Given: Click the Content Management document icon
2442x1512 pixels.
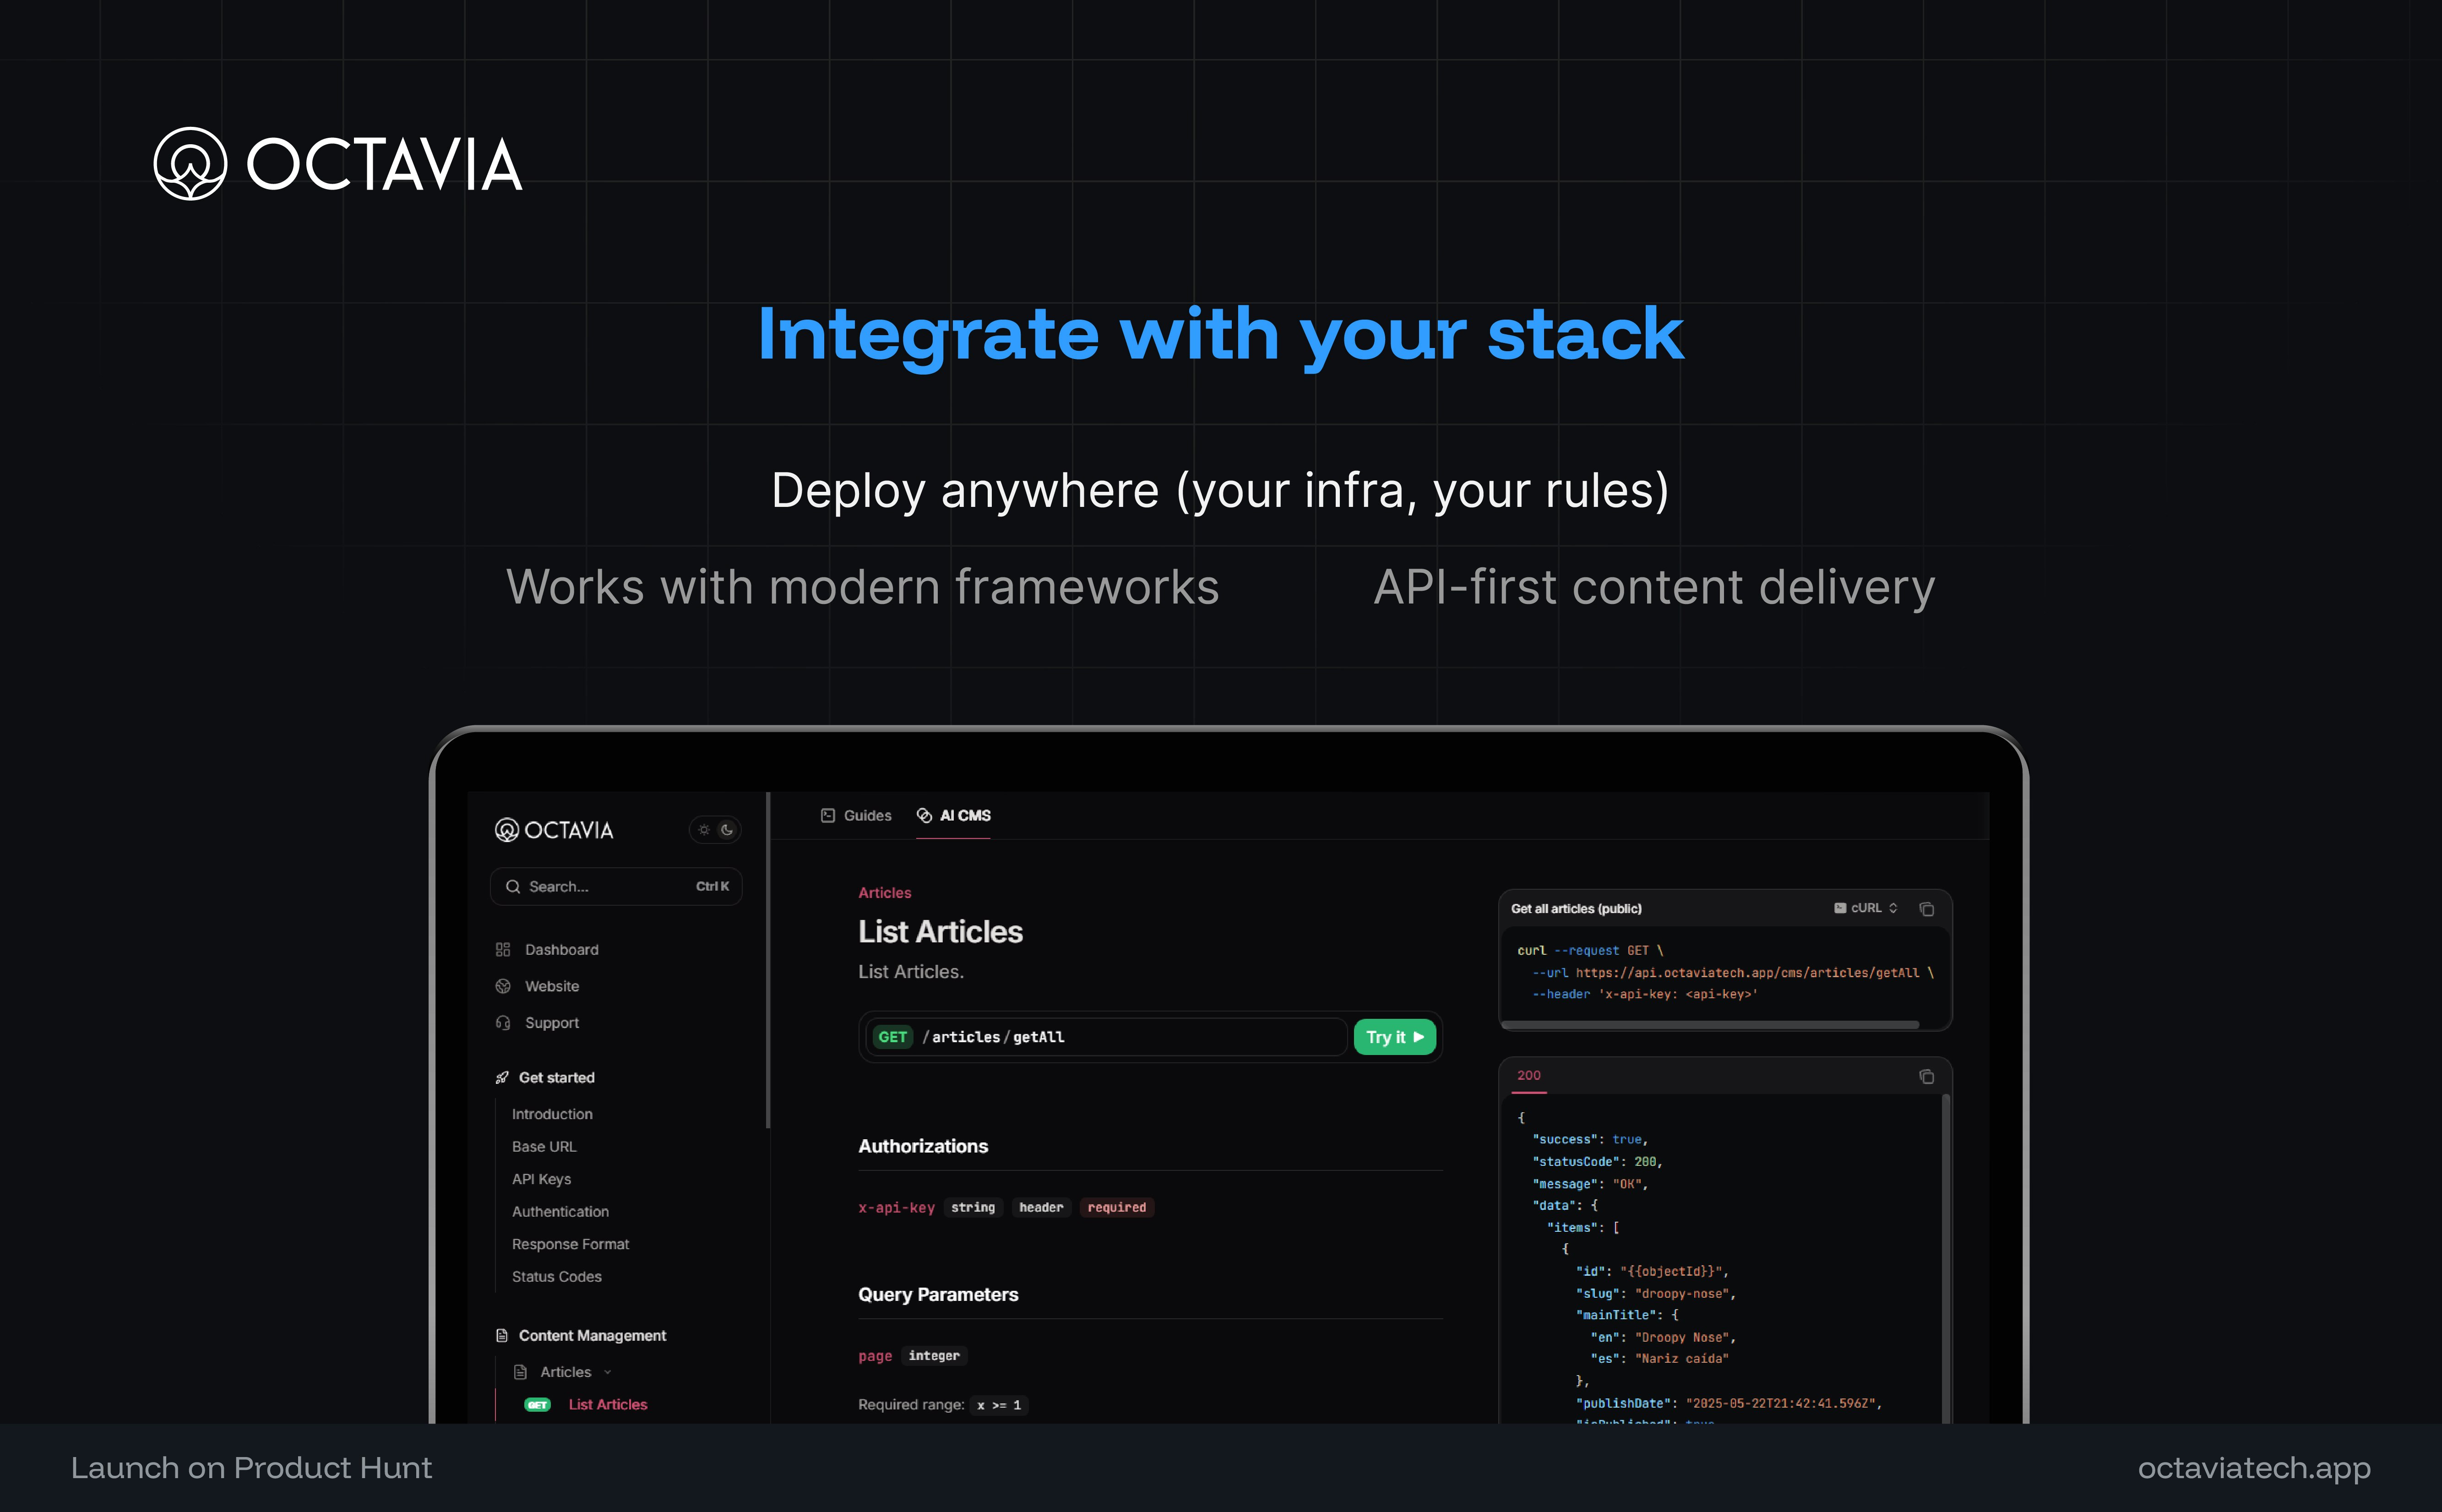Looking at the screenshot, I should coord(503,1335).
